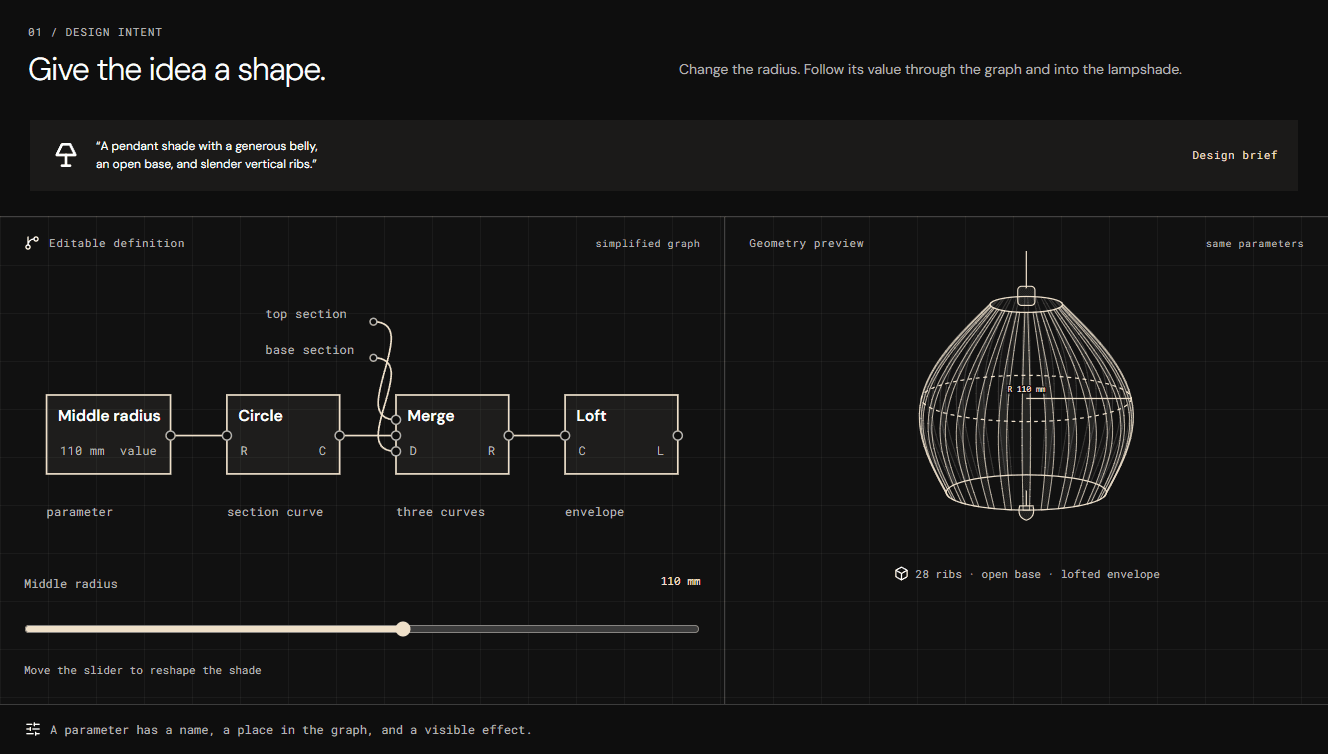
Task: Click the 'three curves' caption
Action: coord(440,512)
